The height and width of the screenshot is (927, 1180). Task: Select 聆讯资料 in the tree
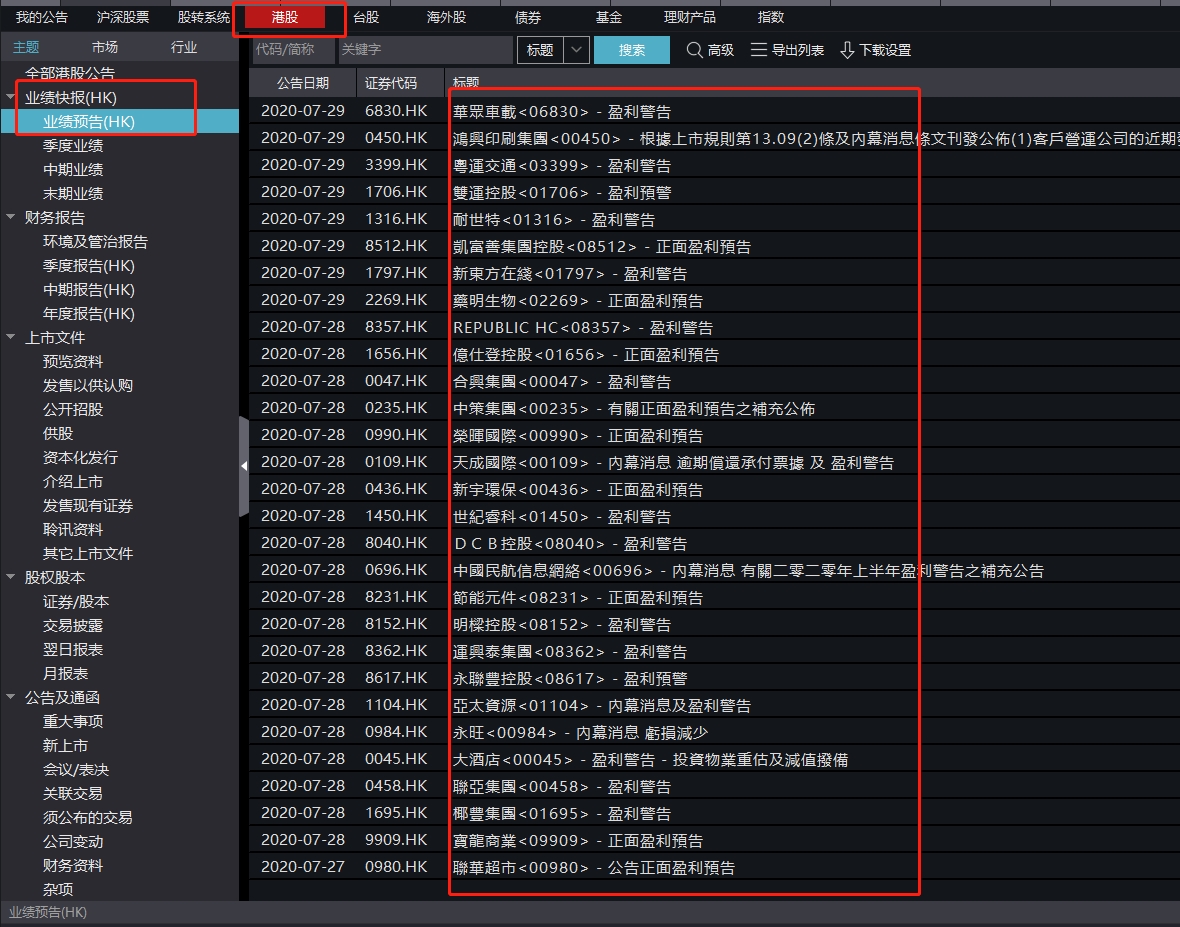point(73,530)
